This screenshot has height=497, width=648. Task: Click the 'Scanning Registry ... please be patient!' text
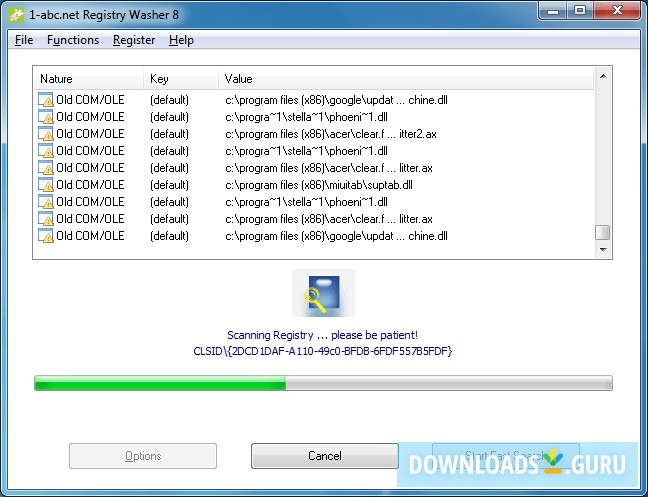click(322, 335)
